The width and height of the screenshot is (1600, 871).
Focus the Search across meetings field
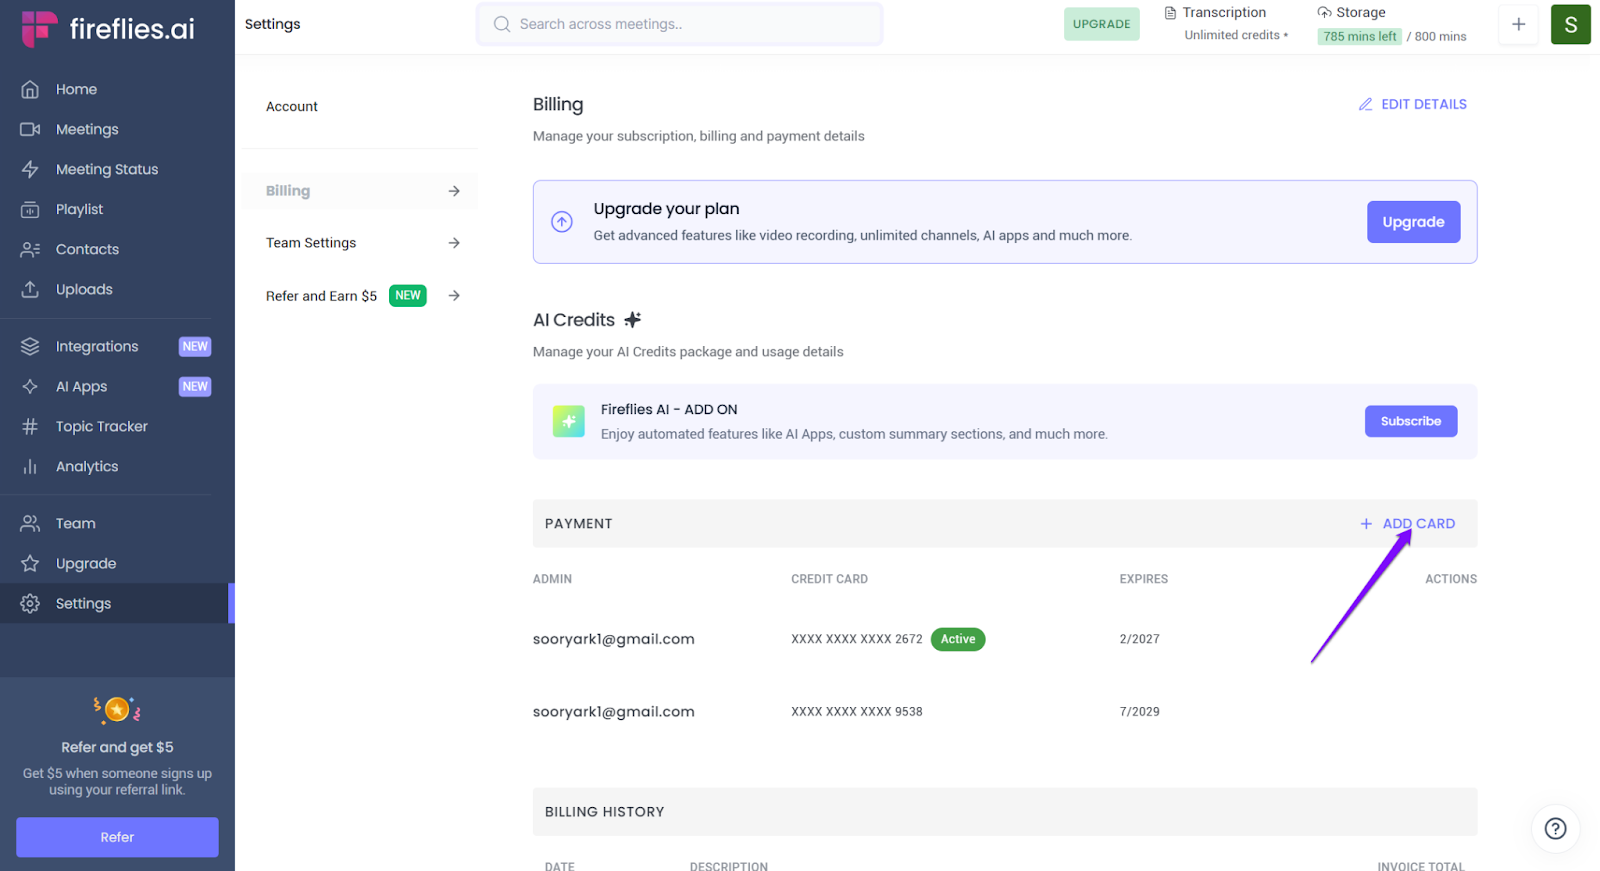click(x=680, y=25)
